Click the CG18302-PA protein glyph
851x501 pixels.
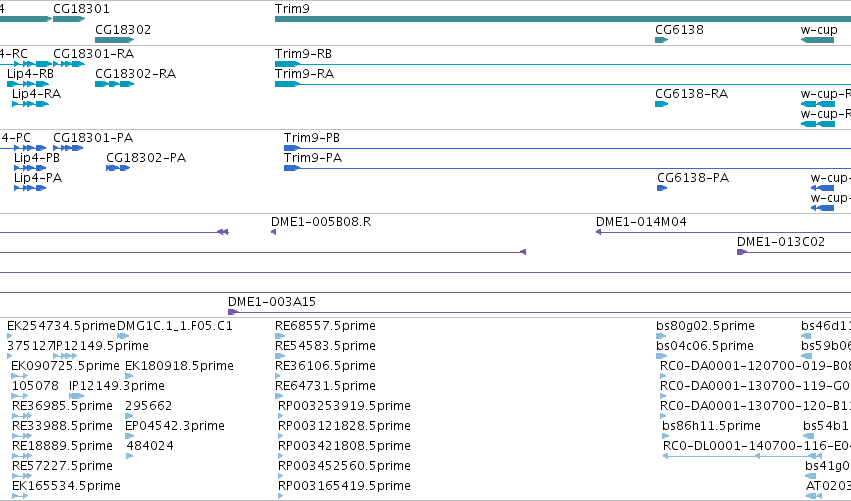[x=118, y=168]
